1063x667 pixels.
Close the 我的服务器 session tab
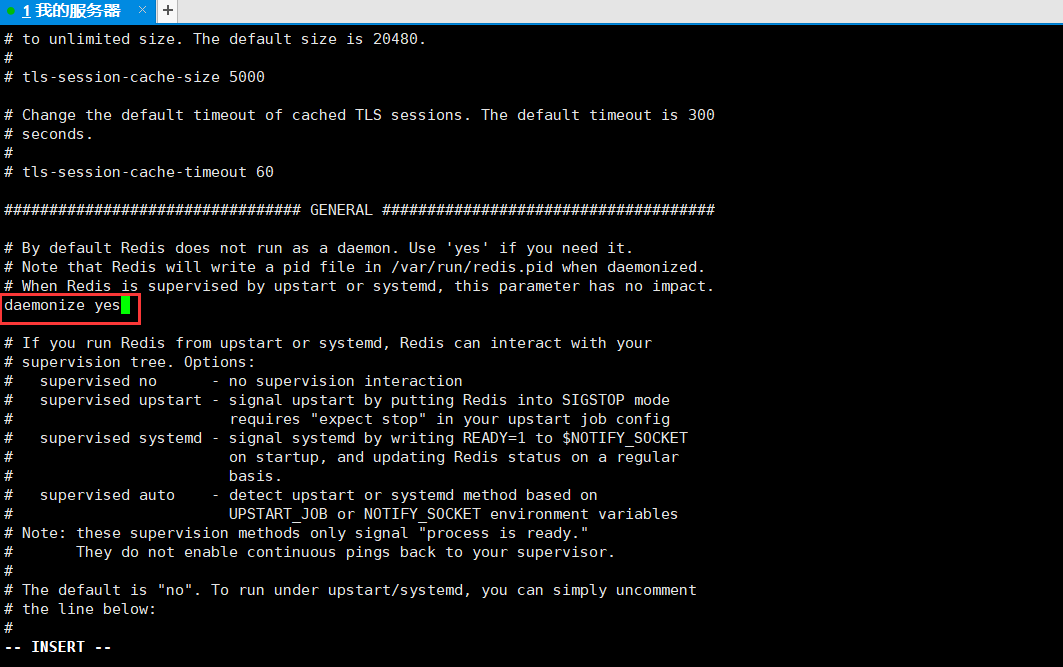coord(141,11)
